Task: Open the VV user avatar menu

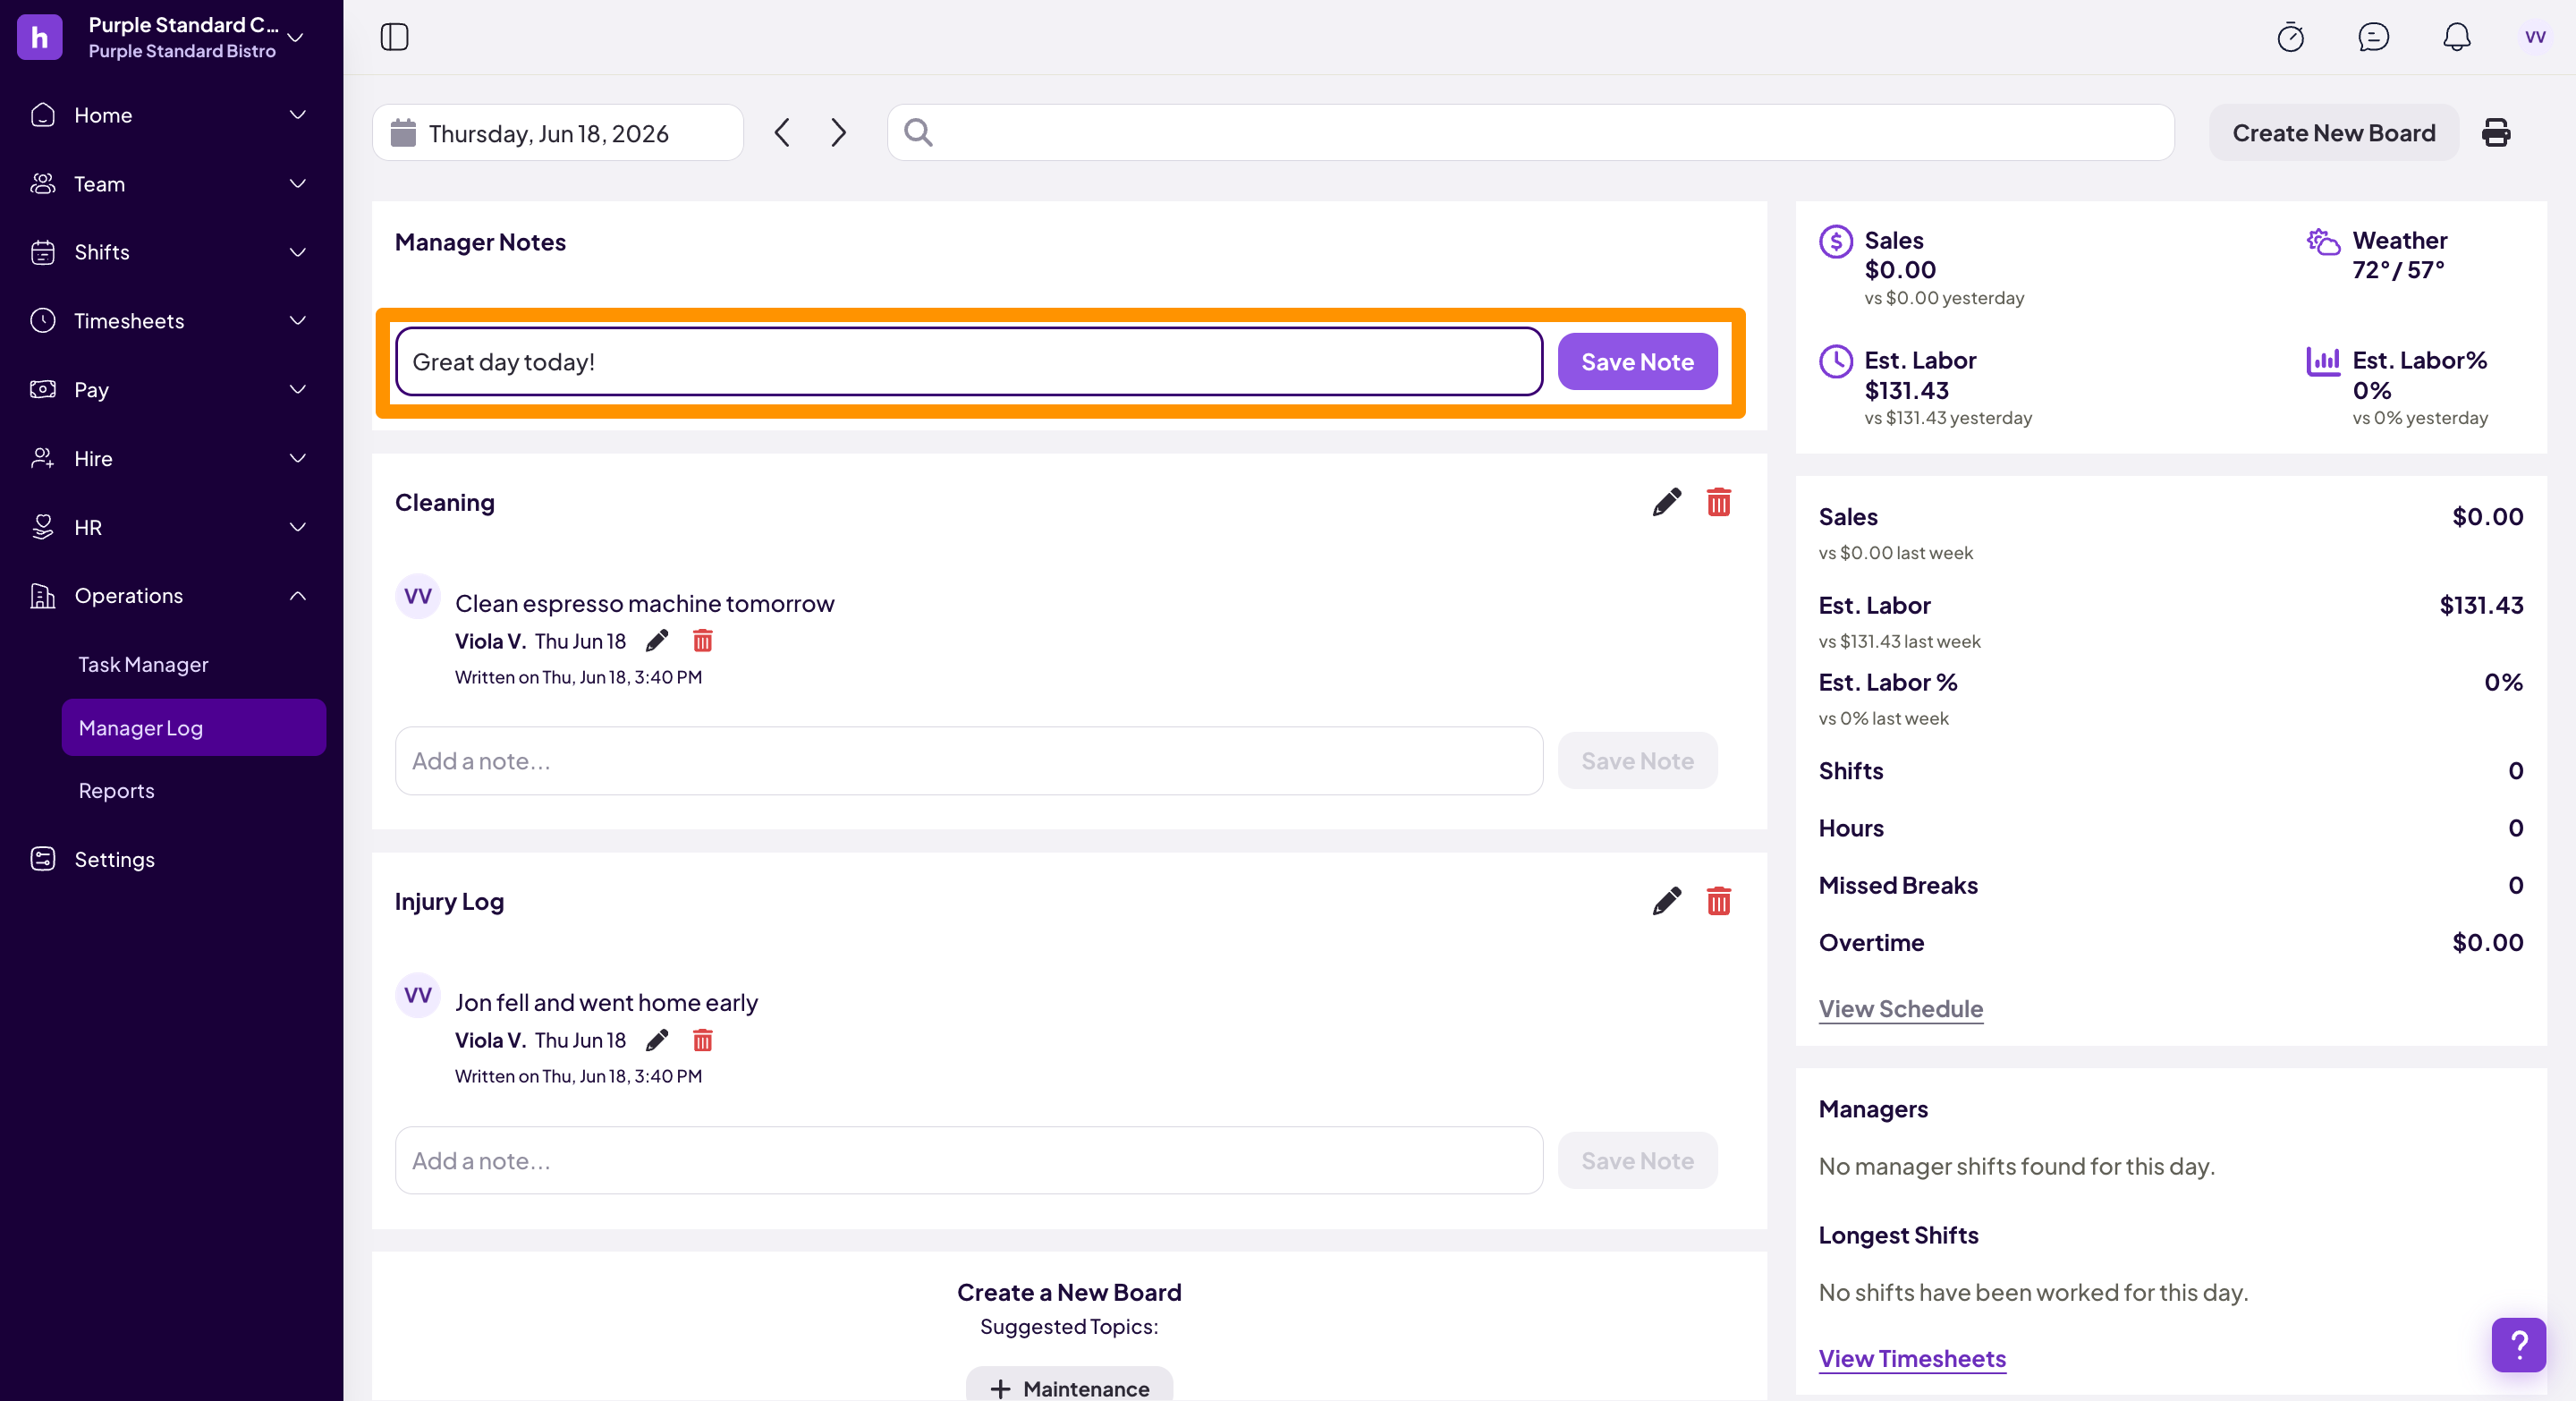Action: pos(2534,37)
